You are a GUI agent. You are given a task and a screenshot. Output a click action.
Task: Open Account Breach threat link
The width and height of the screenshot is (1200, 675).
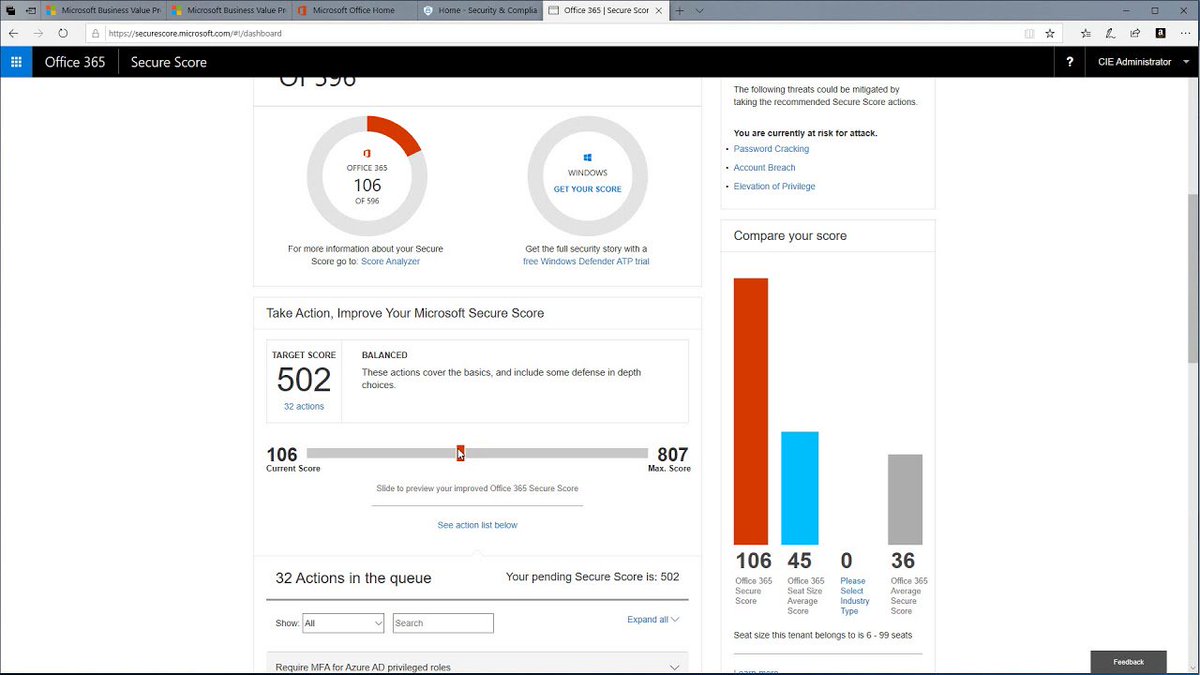coord(765,168)
